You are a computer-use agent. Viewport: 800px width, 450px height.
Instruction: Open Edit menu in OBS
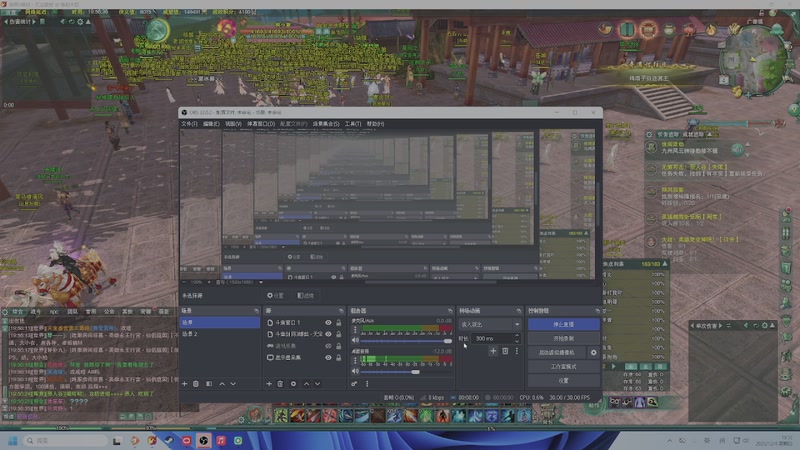(211, 124)
